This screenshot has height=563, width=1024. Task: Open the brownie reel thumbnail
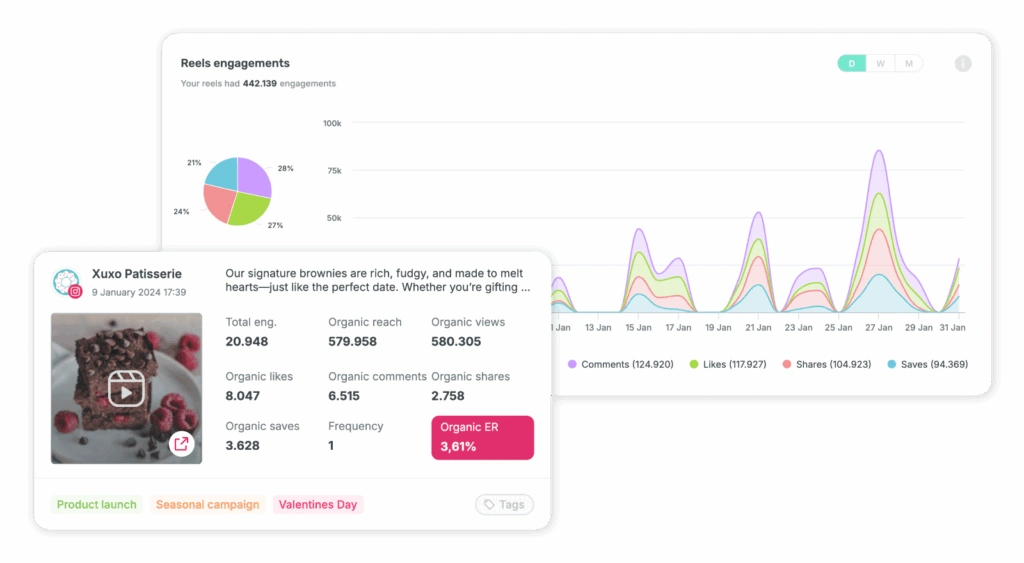click(x=127, y=389)
